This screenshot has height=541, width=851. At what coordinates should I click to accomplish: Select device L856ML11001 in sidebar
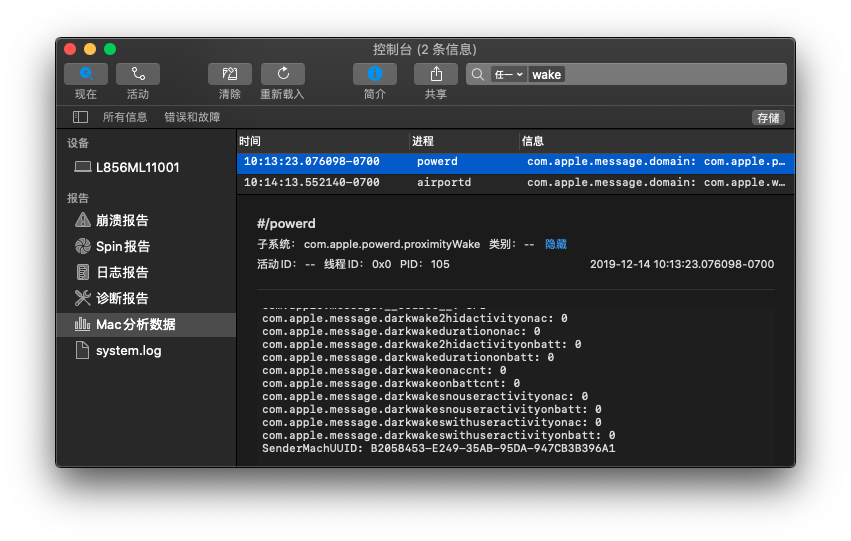137,167
